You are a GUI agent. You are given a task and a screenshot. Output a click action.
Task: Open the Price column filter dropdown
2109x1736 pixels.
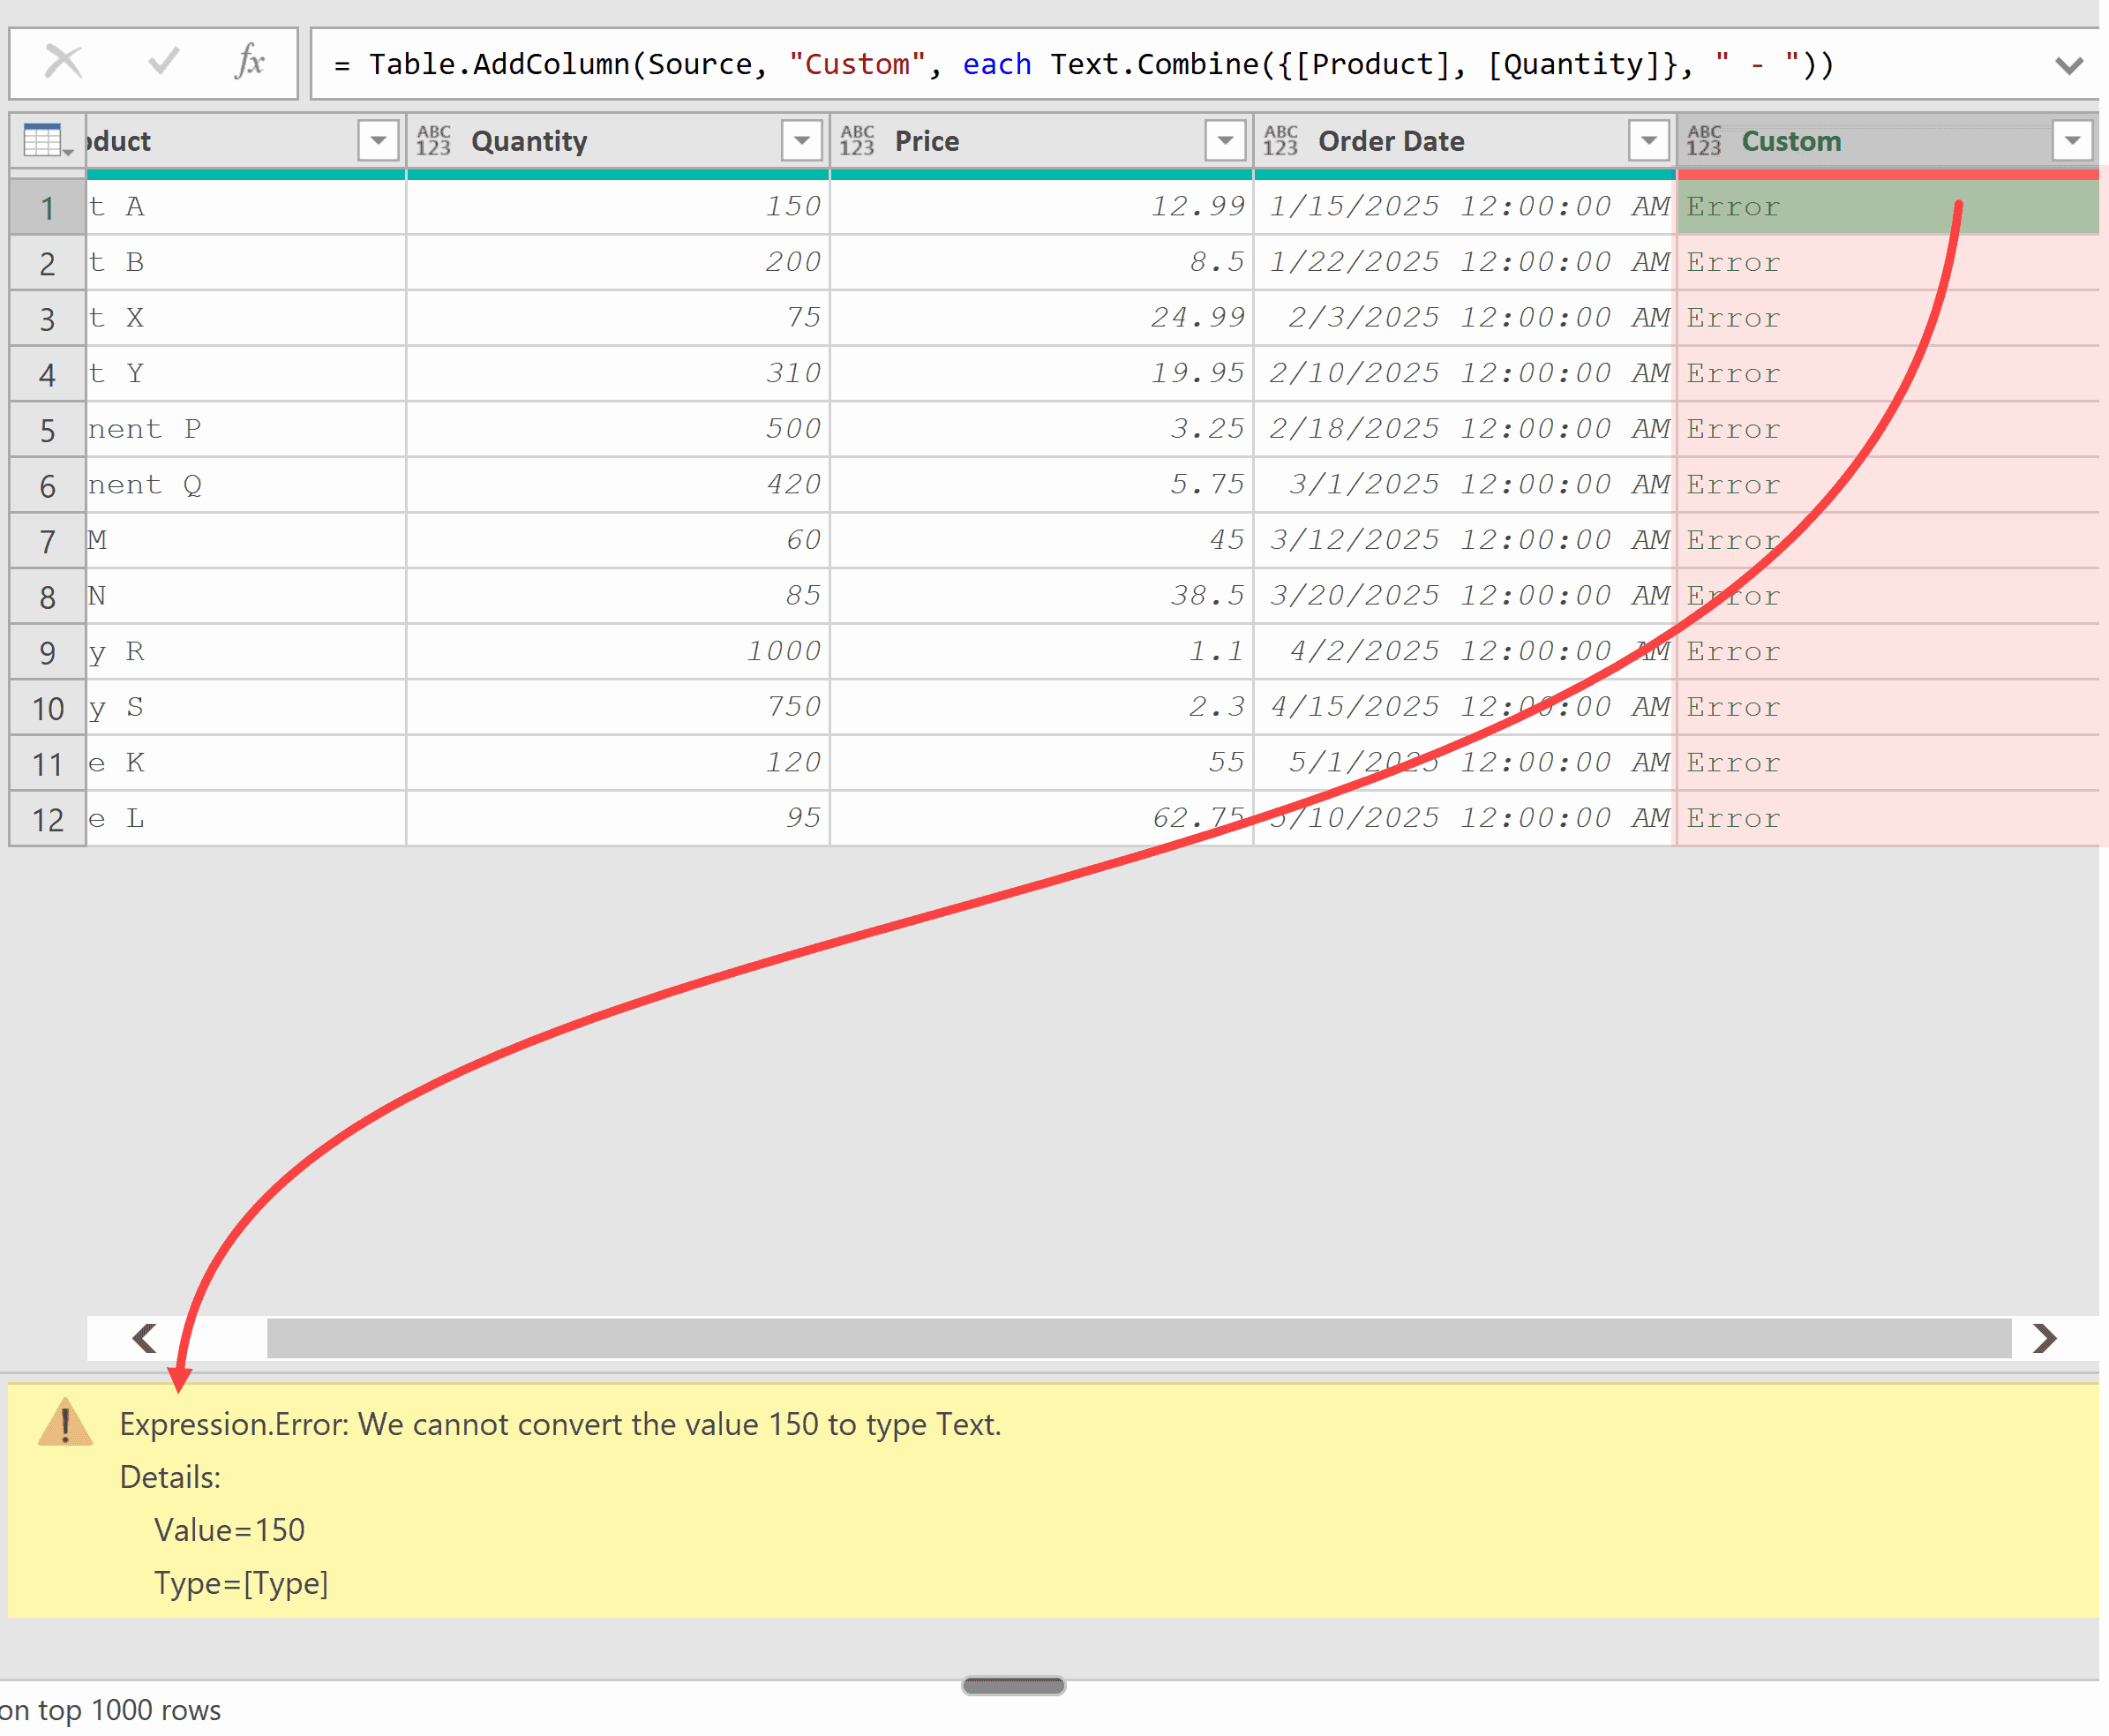pyautogui.click(x=1224, y=140)
